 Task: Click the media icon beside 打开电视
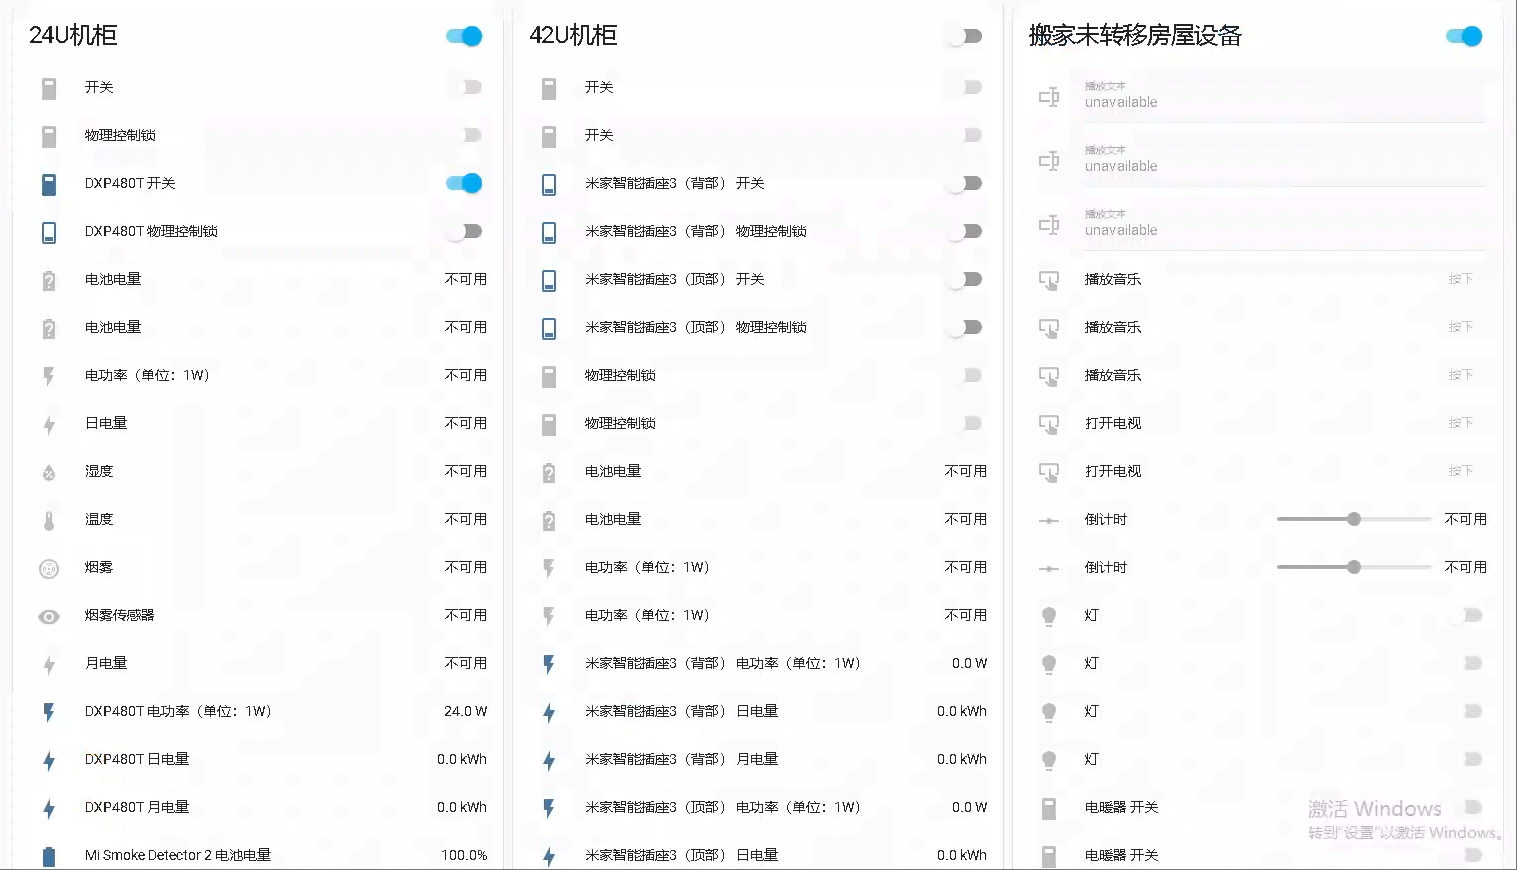tap(1049, 423)
